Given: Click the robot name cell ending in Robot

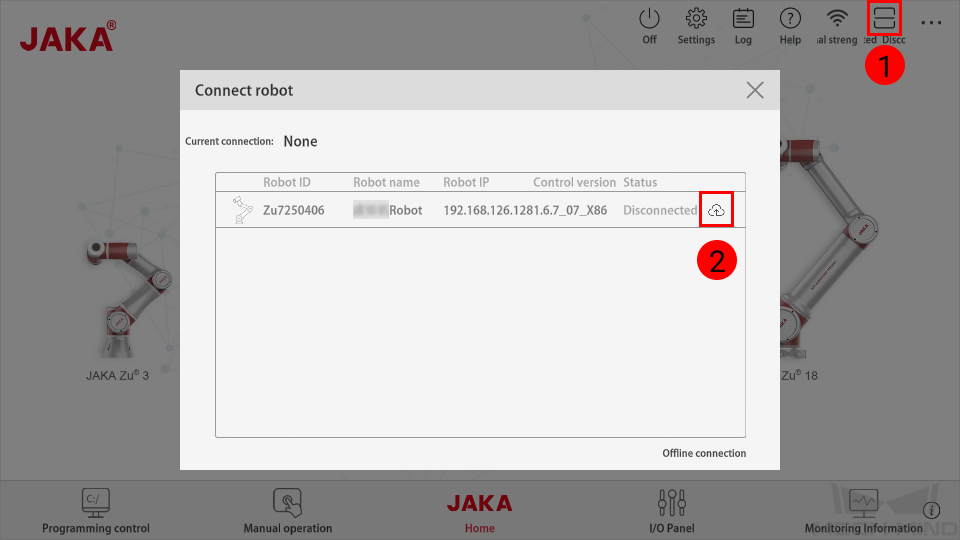Looking at the screenshot, I should (x=388, y=210).
